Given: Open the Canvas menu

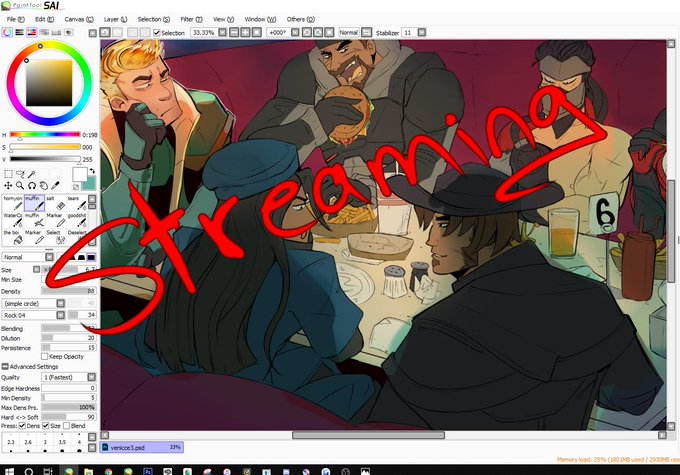Looking at the screenshot, I should pos(79,20).
